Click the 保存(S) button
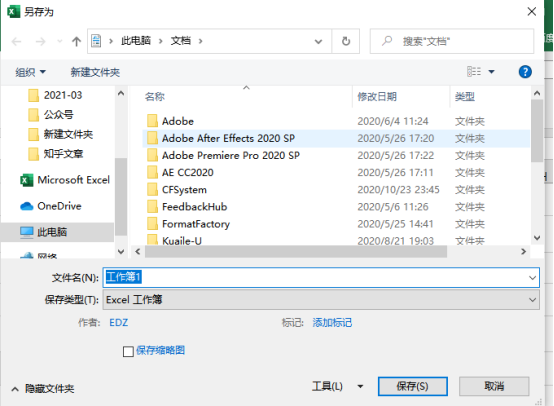This screenshot has height=406, width=554. 412,386
